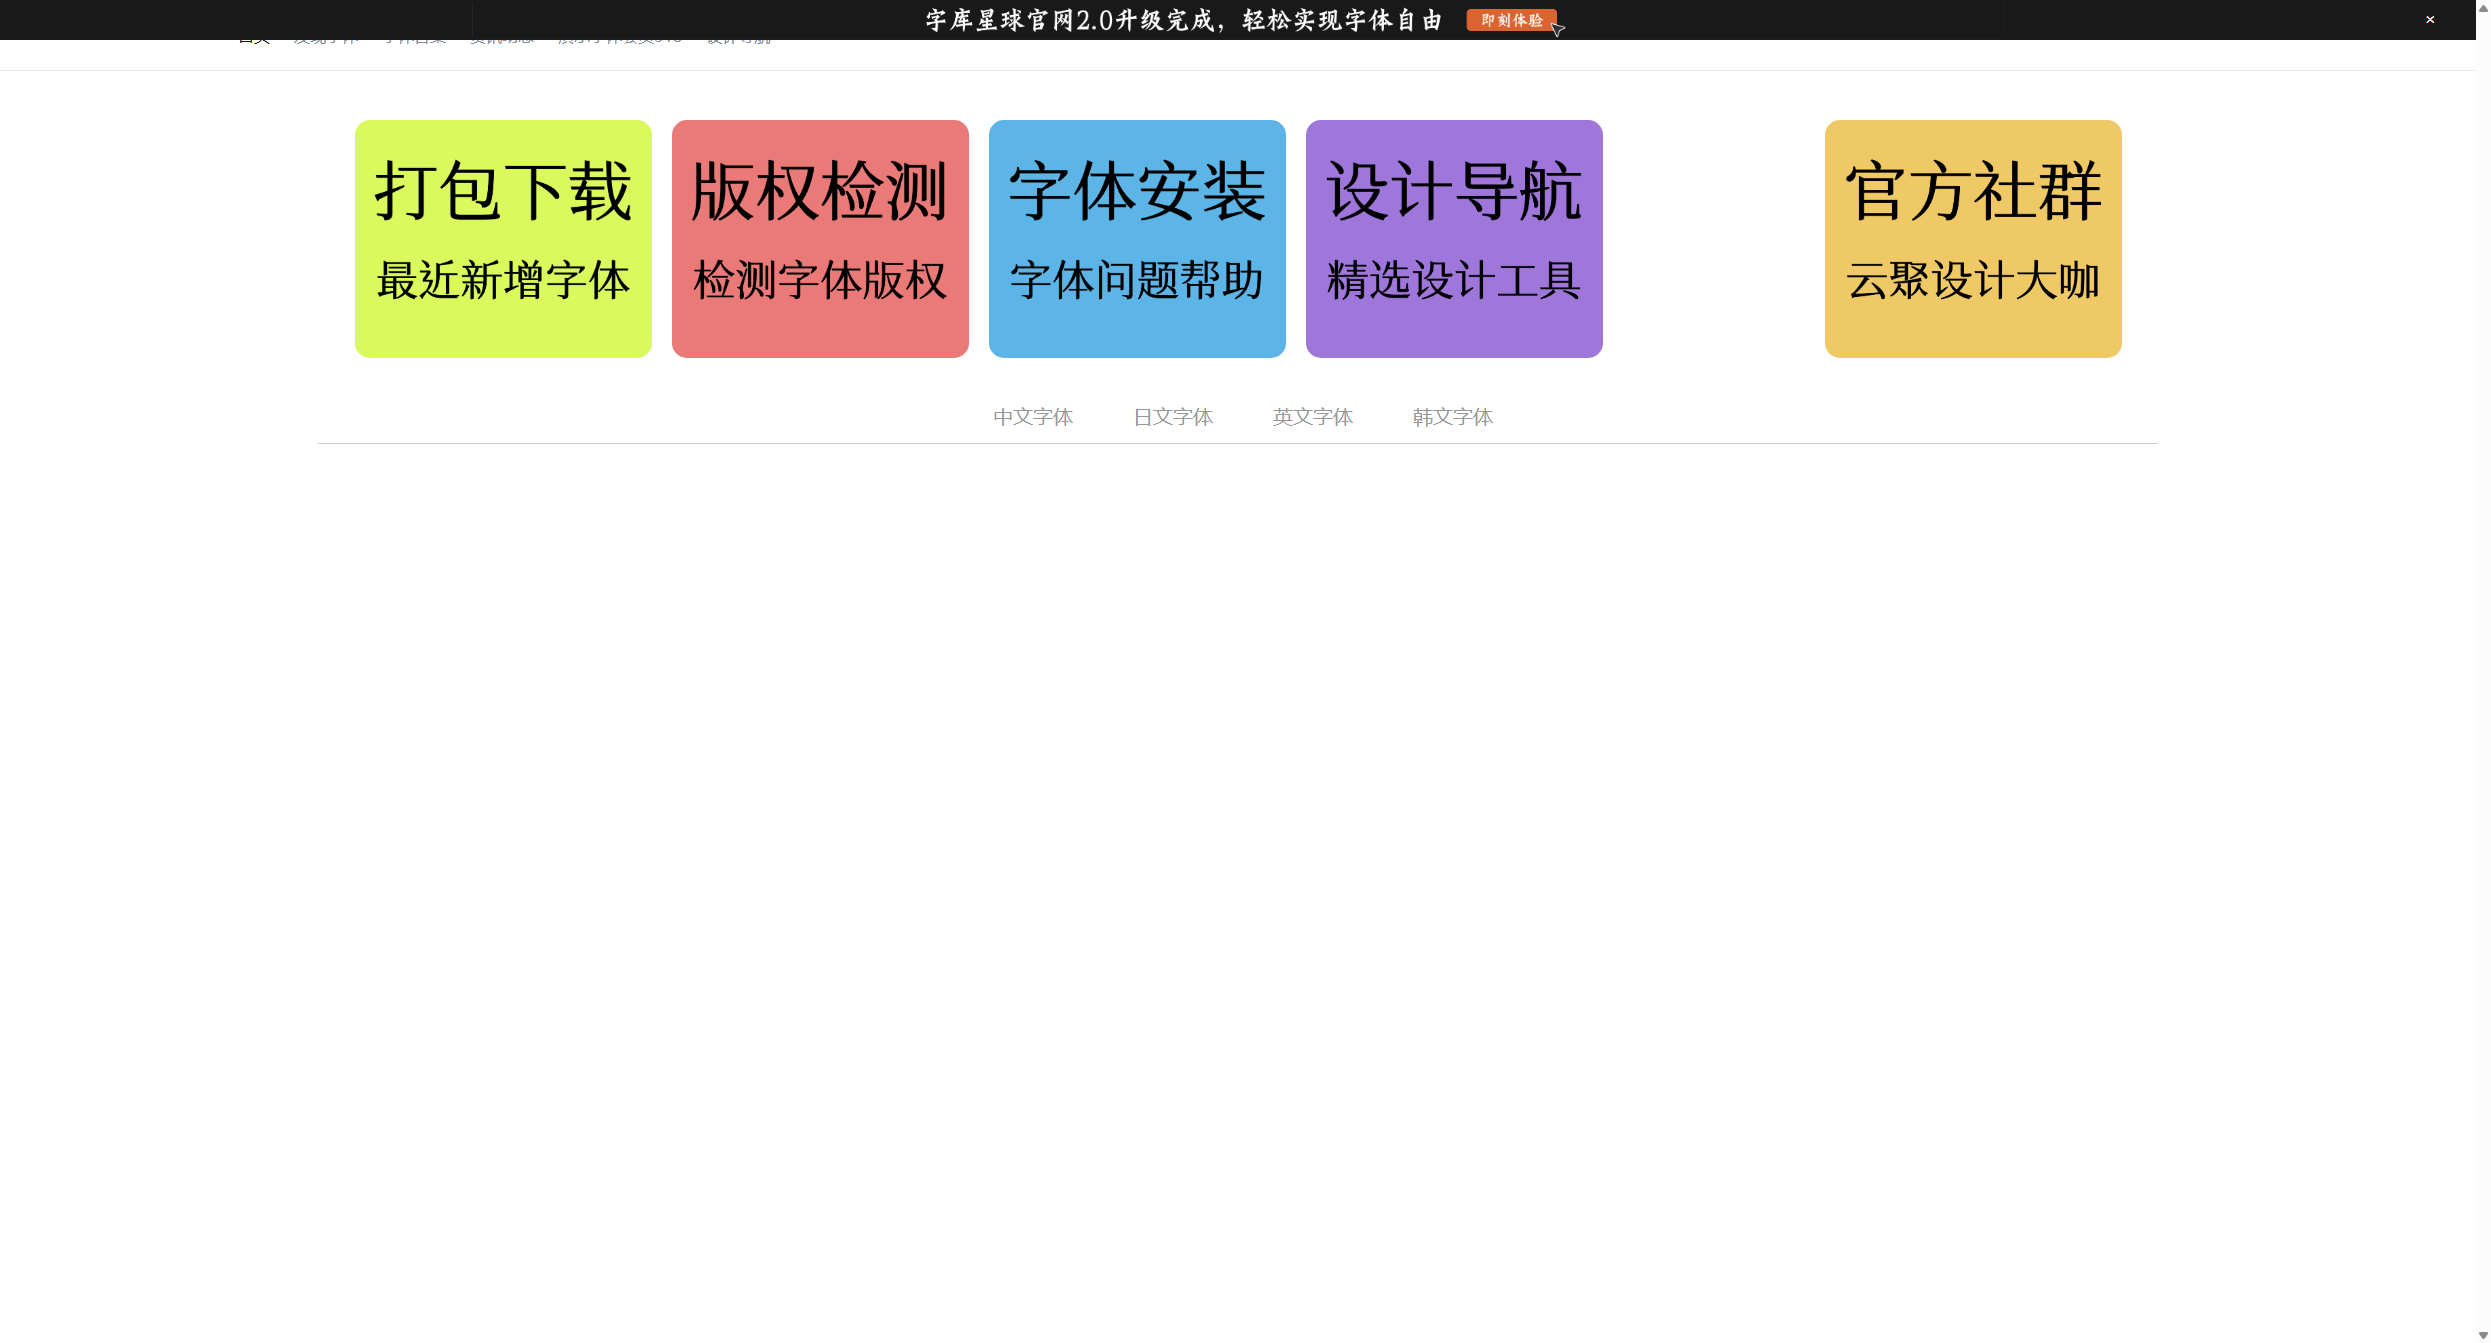Switch to the 日文字体 tab

(1173, 417)
